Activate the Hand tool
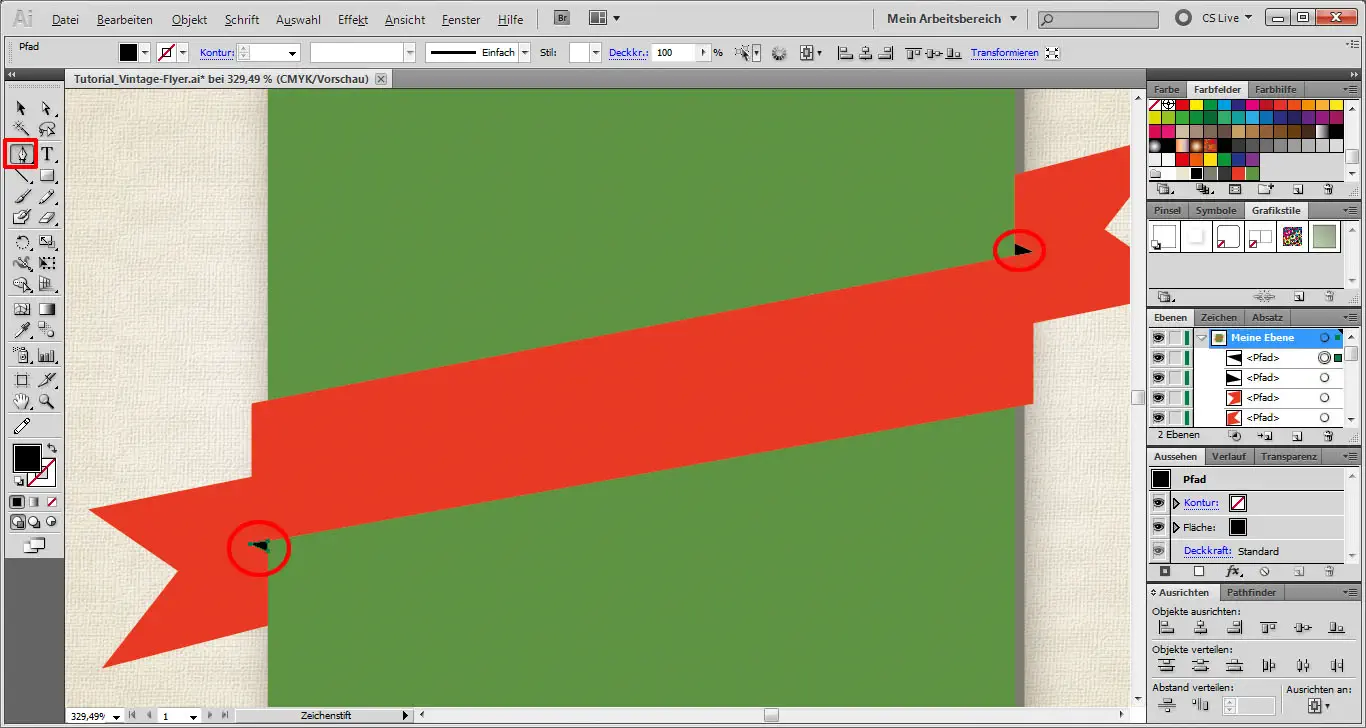 coord(21,402)
